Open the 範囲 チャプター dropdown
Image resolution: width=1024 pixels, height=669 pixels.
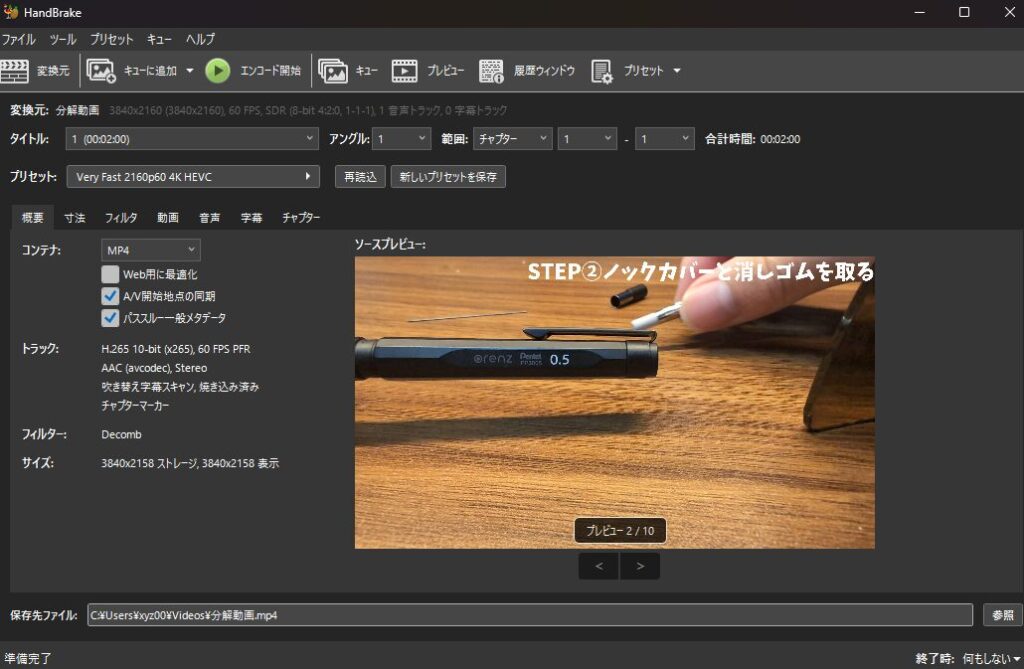point(513,139)
